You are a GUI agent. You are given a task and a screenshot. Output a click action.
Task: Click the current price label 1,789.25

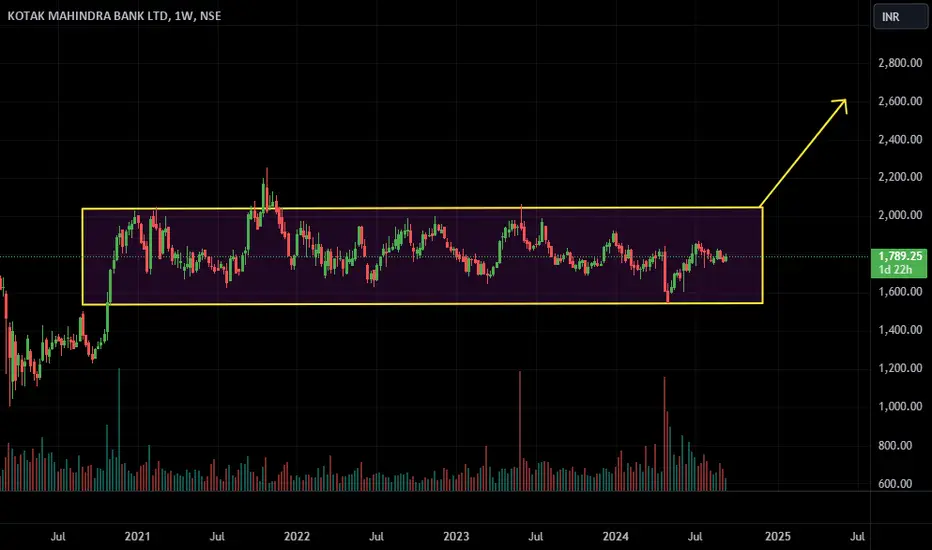coord(900,256)
